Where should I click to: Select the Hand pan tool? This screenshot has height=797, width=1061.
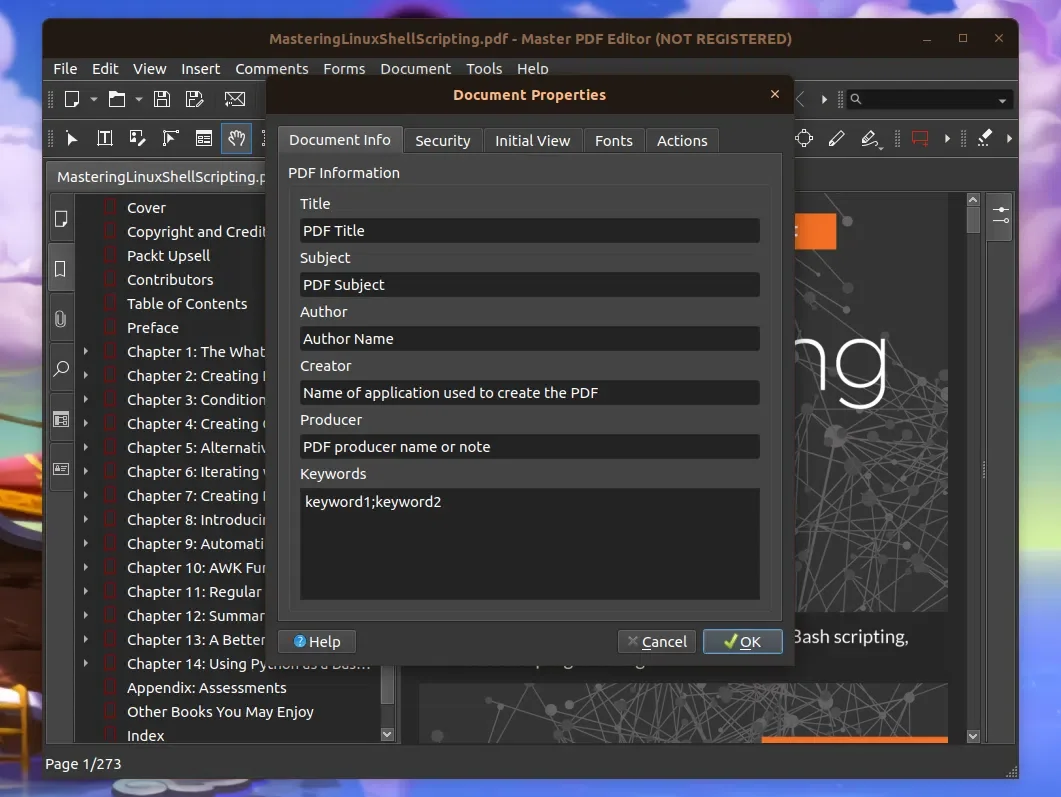pos(236,138)
